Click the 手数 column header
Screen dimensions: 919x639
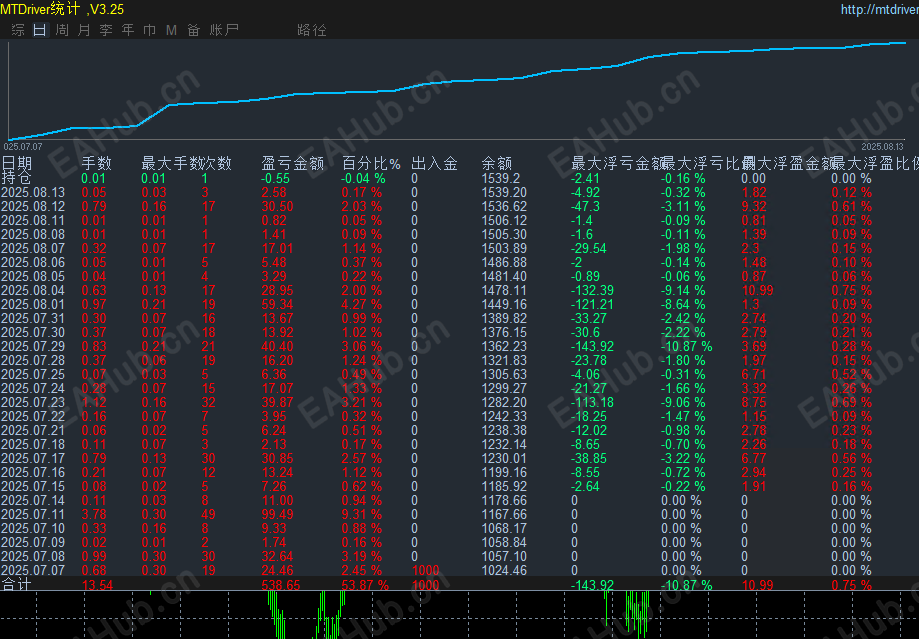pos(96,164)
